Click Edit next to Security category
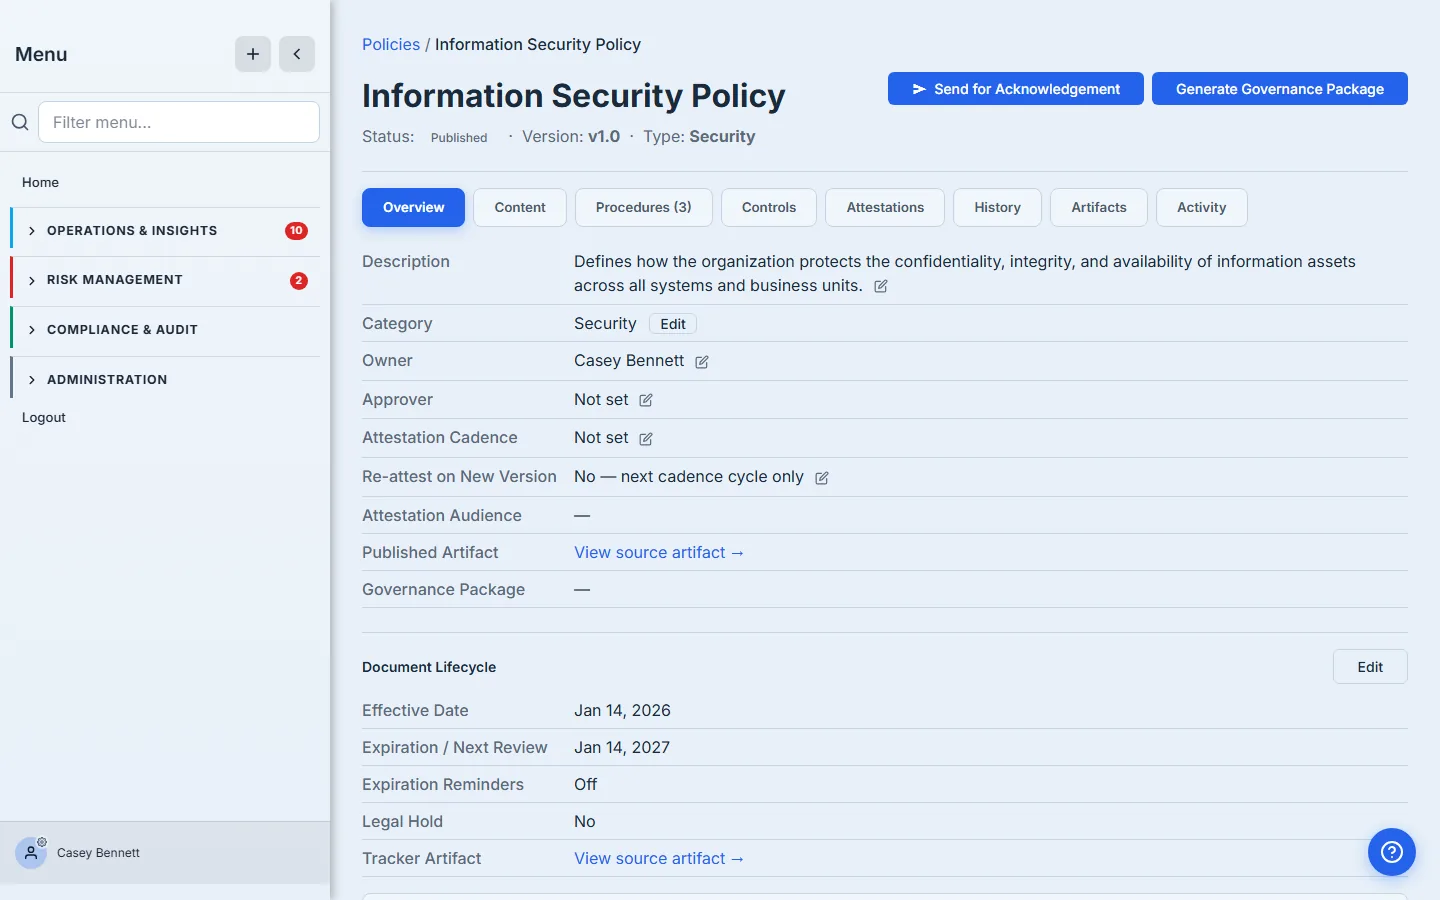Image resolution: width=1440 pixels, height=900 pixels. 673,324
